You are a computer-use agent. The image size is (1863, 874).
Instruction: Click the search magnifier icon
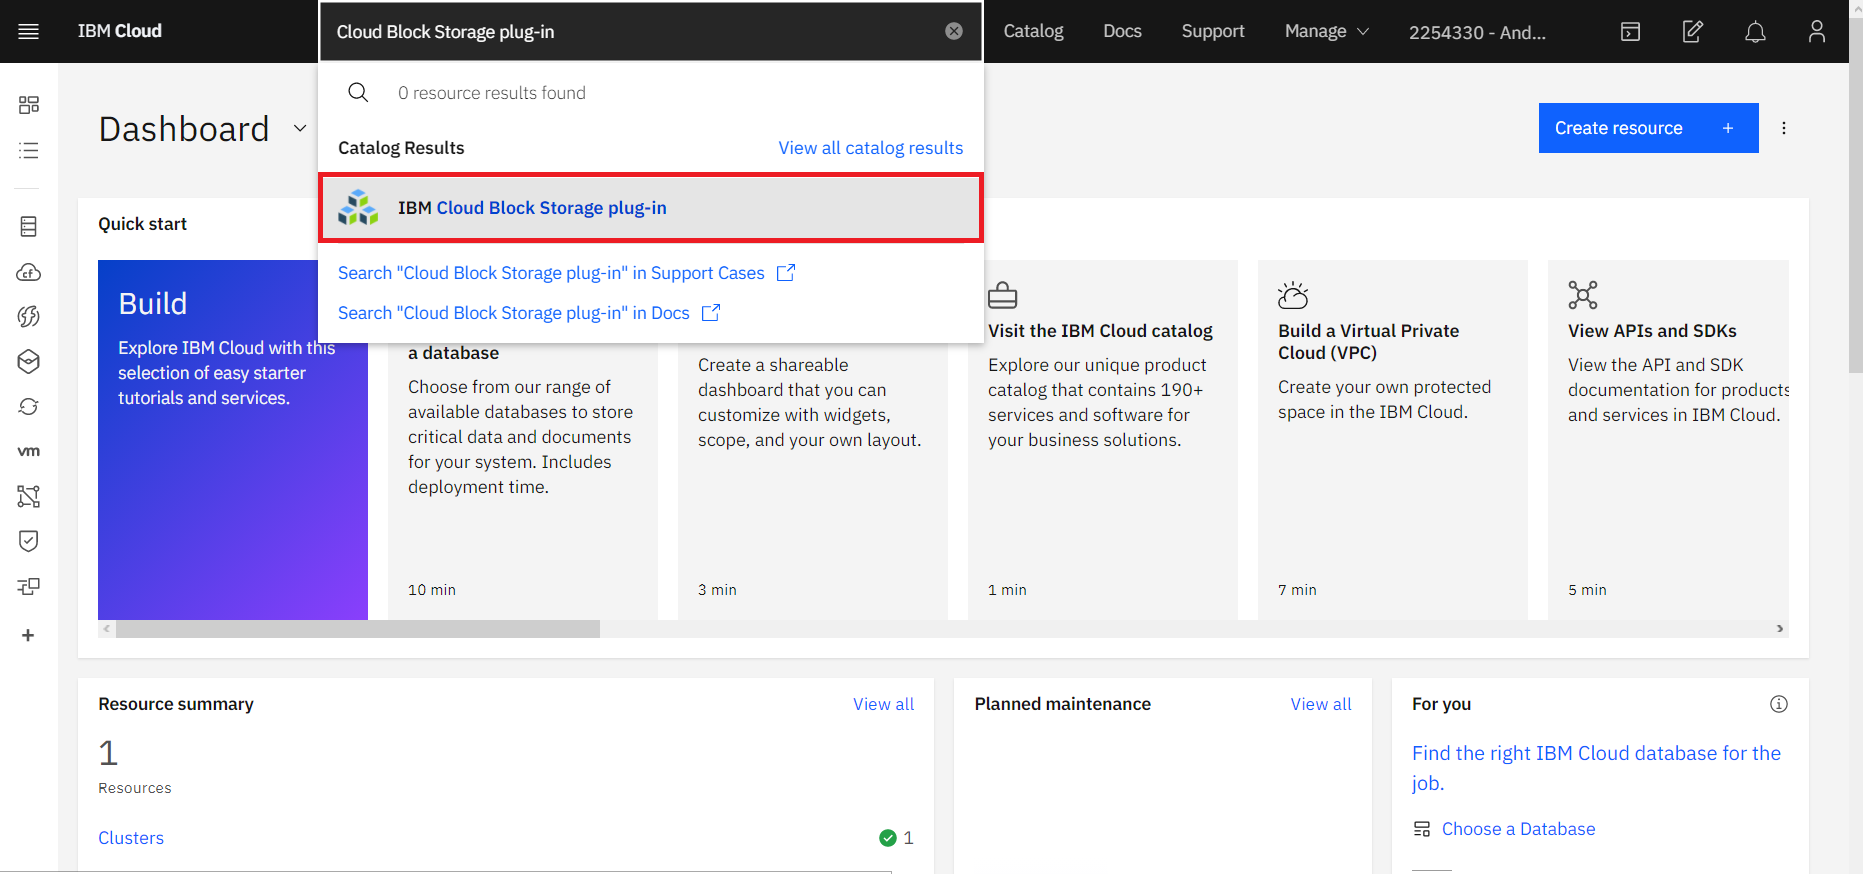click(x=358, y=92)
